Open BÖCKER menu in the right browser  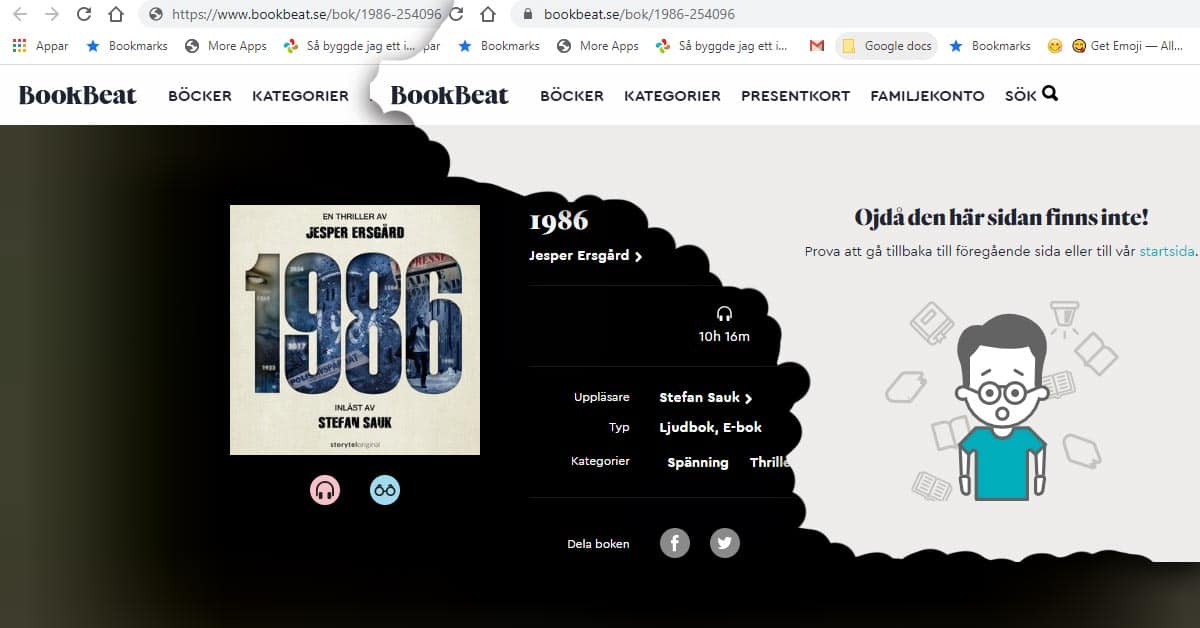(572, 96)
